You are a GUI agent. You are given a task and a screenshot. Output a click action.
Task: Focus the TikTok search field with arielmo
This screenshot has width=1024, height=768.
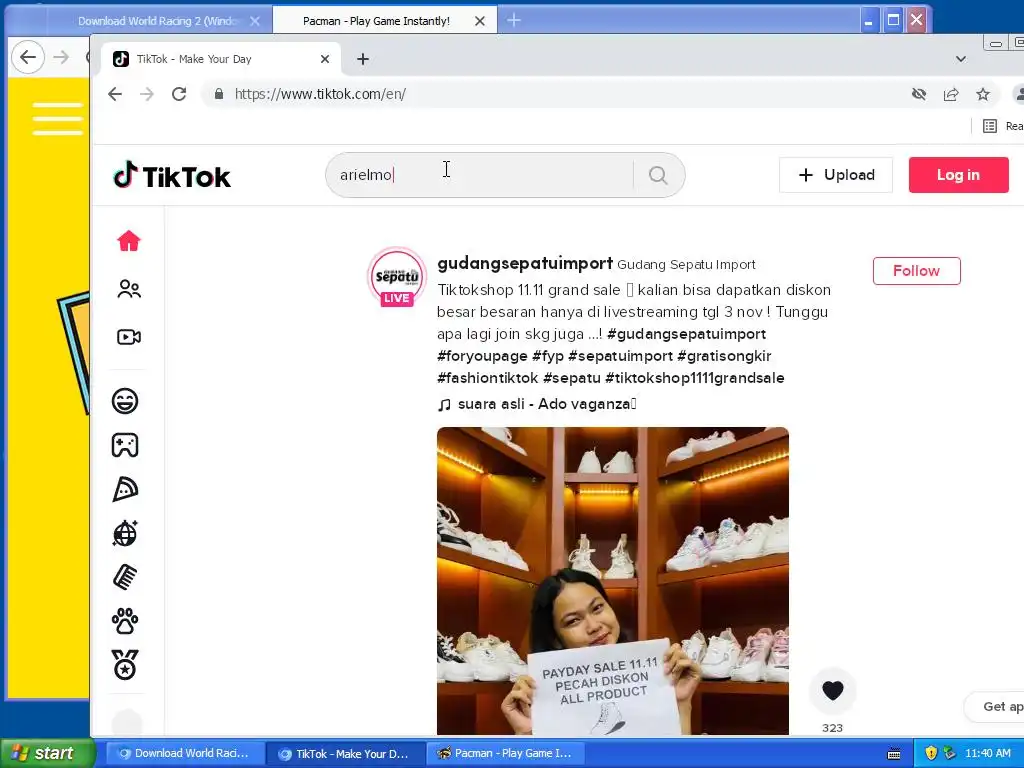pyautogui.click(x=480, y=175)
